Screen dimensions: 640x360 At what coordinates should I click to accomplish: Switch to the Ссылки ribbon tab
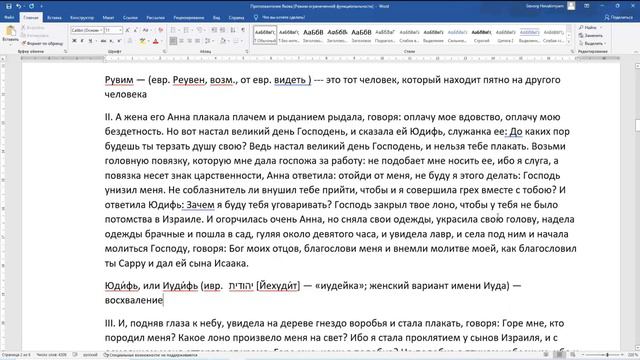coord(130,18)
